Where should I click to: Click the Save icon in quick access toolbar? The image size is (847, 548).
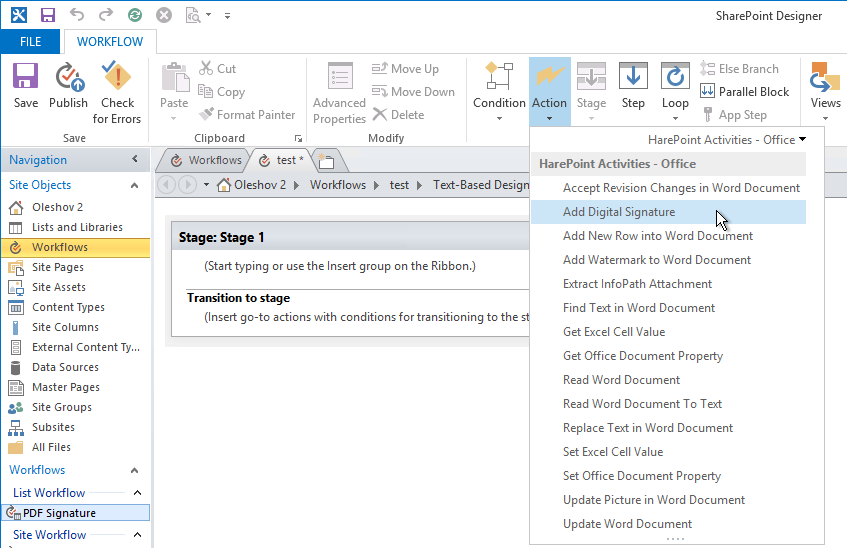tap(48, 15)
